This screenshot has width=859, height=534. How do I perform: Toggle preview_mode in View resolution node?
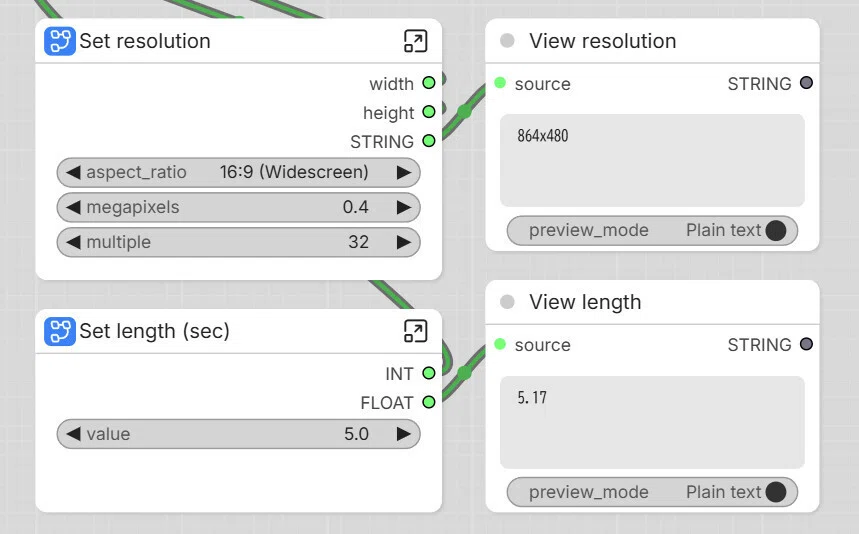[652, 231]
